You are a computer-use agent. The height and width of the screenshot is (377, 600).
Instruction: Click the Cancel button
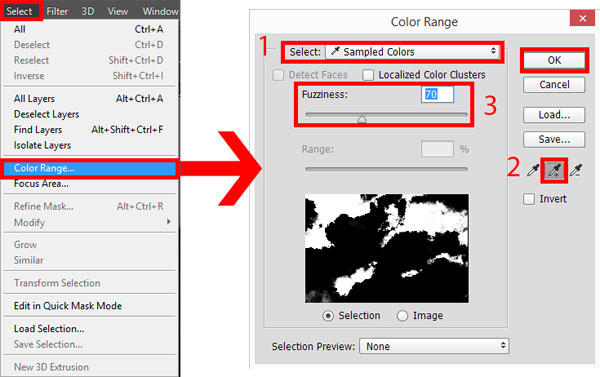coord(554,85)
